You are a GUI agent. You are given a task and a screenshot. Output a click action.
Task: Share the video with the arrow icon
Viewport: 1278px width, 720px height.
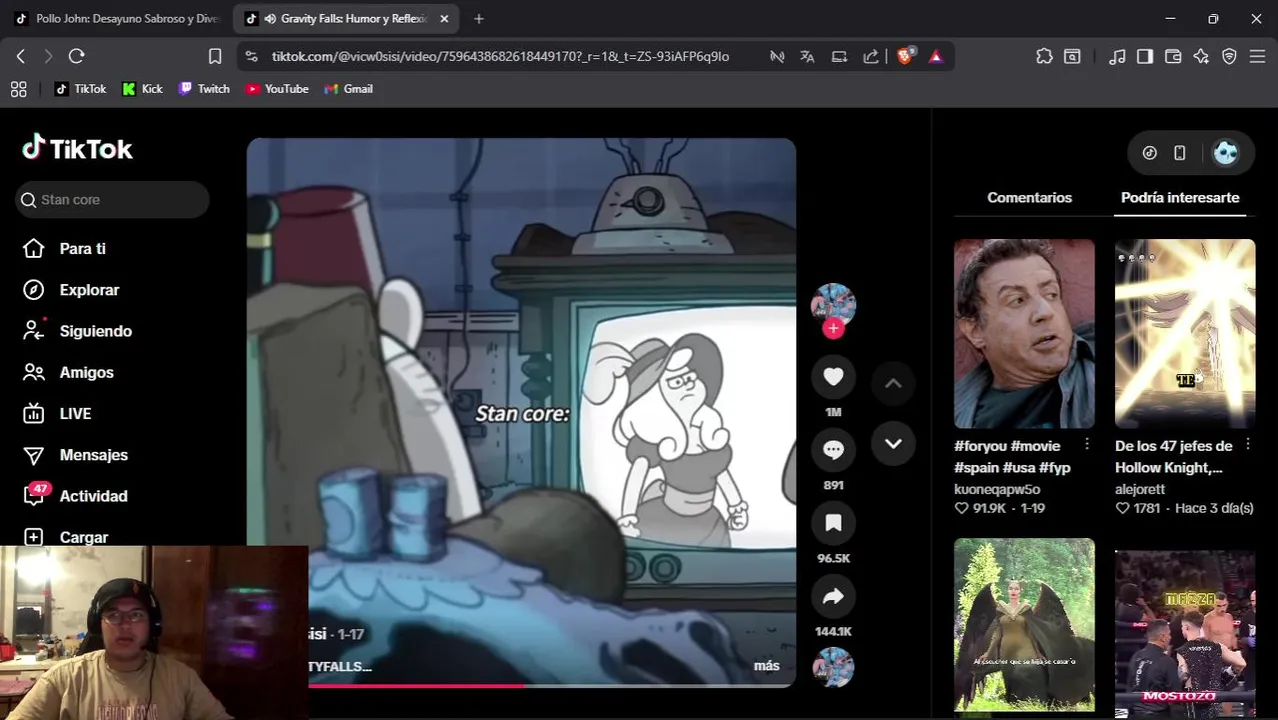pos(833,597)
